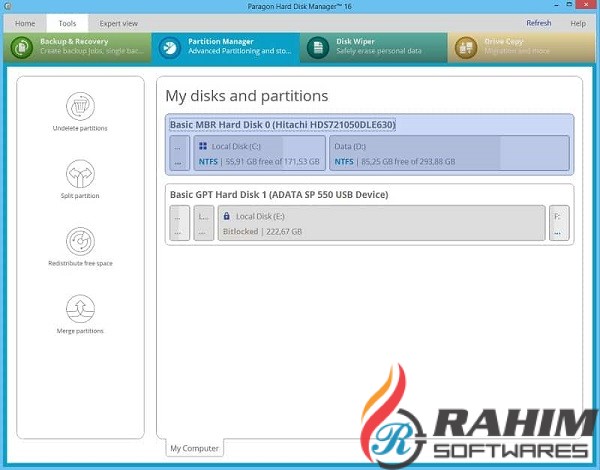Viewport: 600px width, 470px height.
Task: Click the Disk Wiper document icon
Action: pos(318,48)
